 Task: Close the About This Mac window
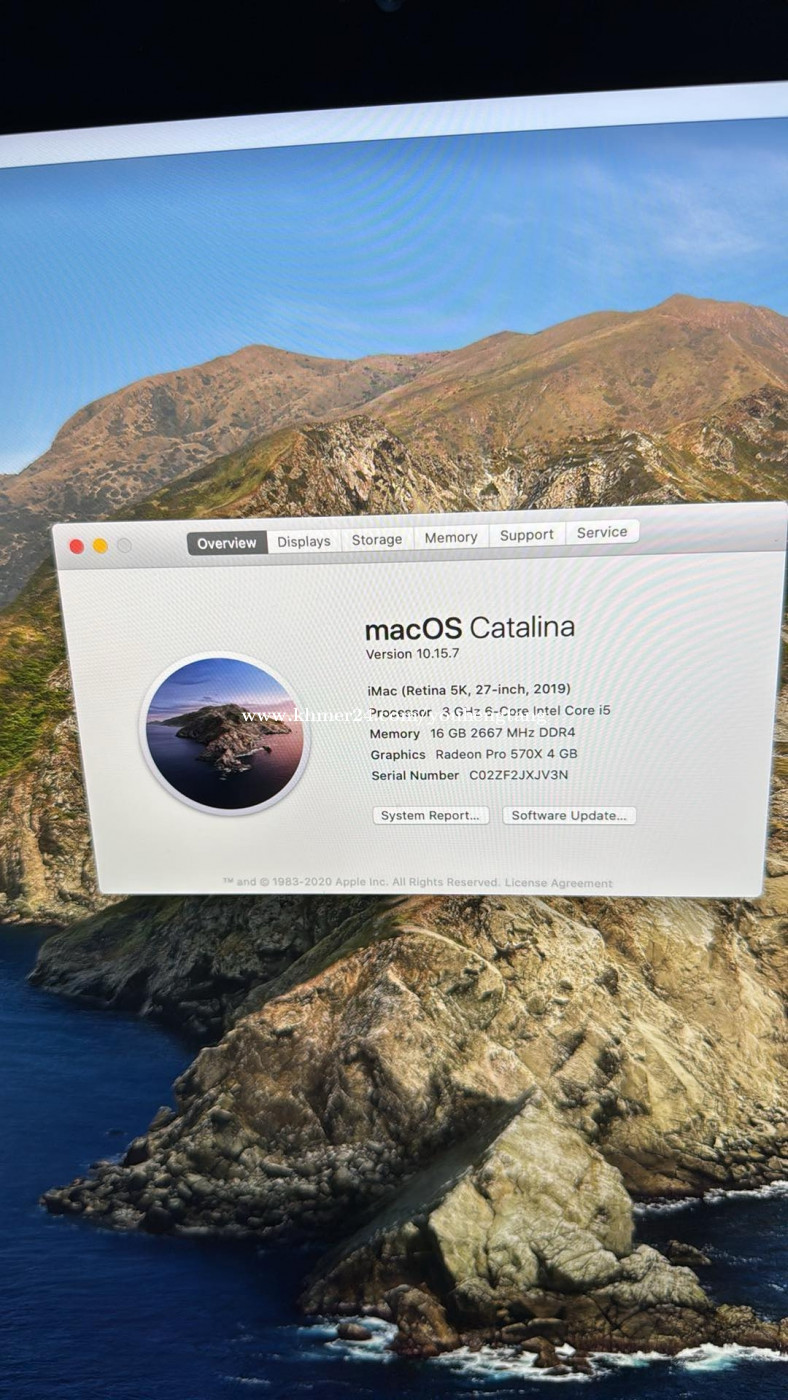76,546
